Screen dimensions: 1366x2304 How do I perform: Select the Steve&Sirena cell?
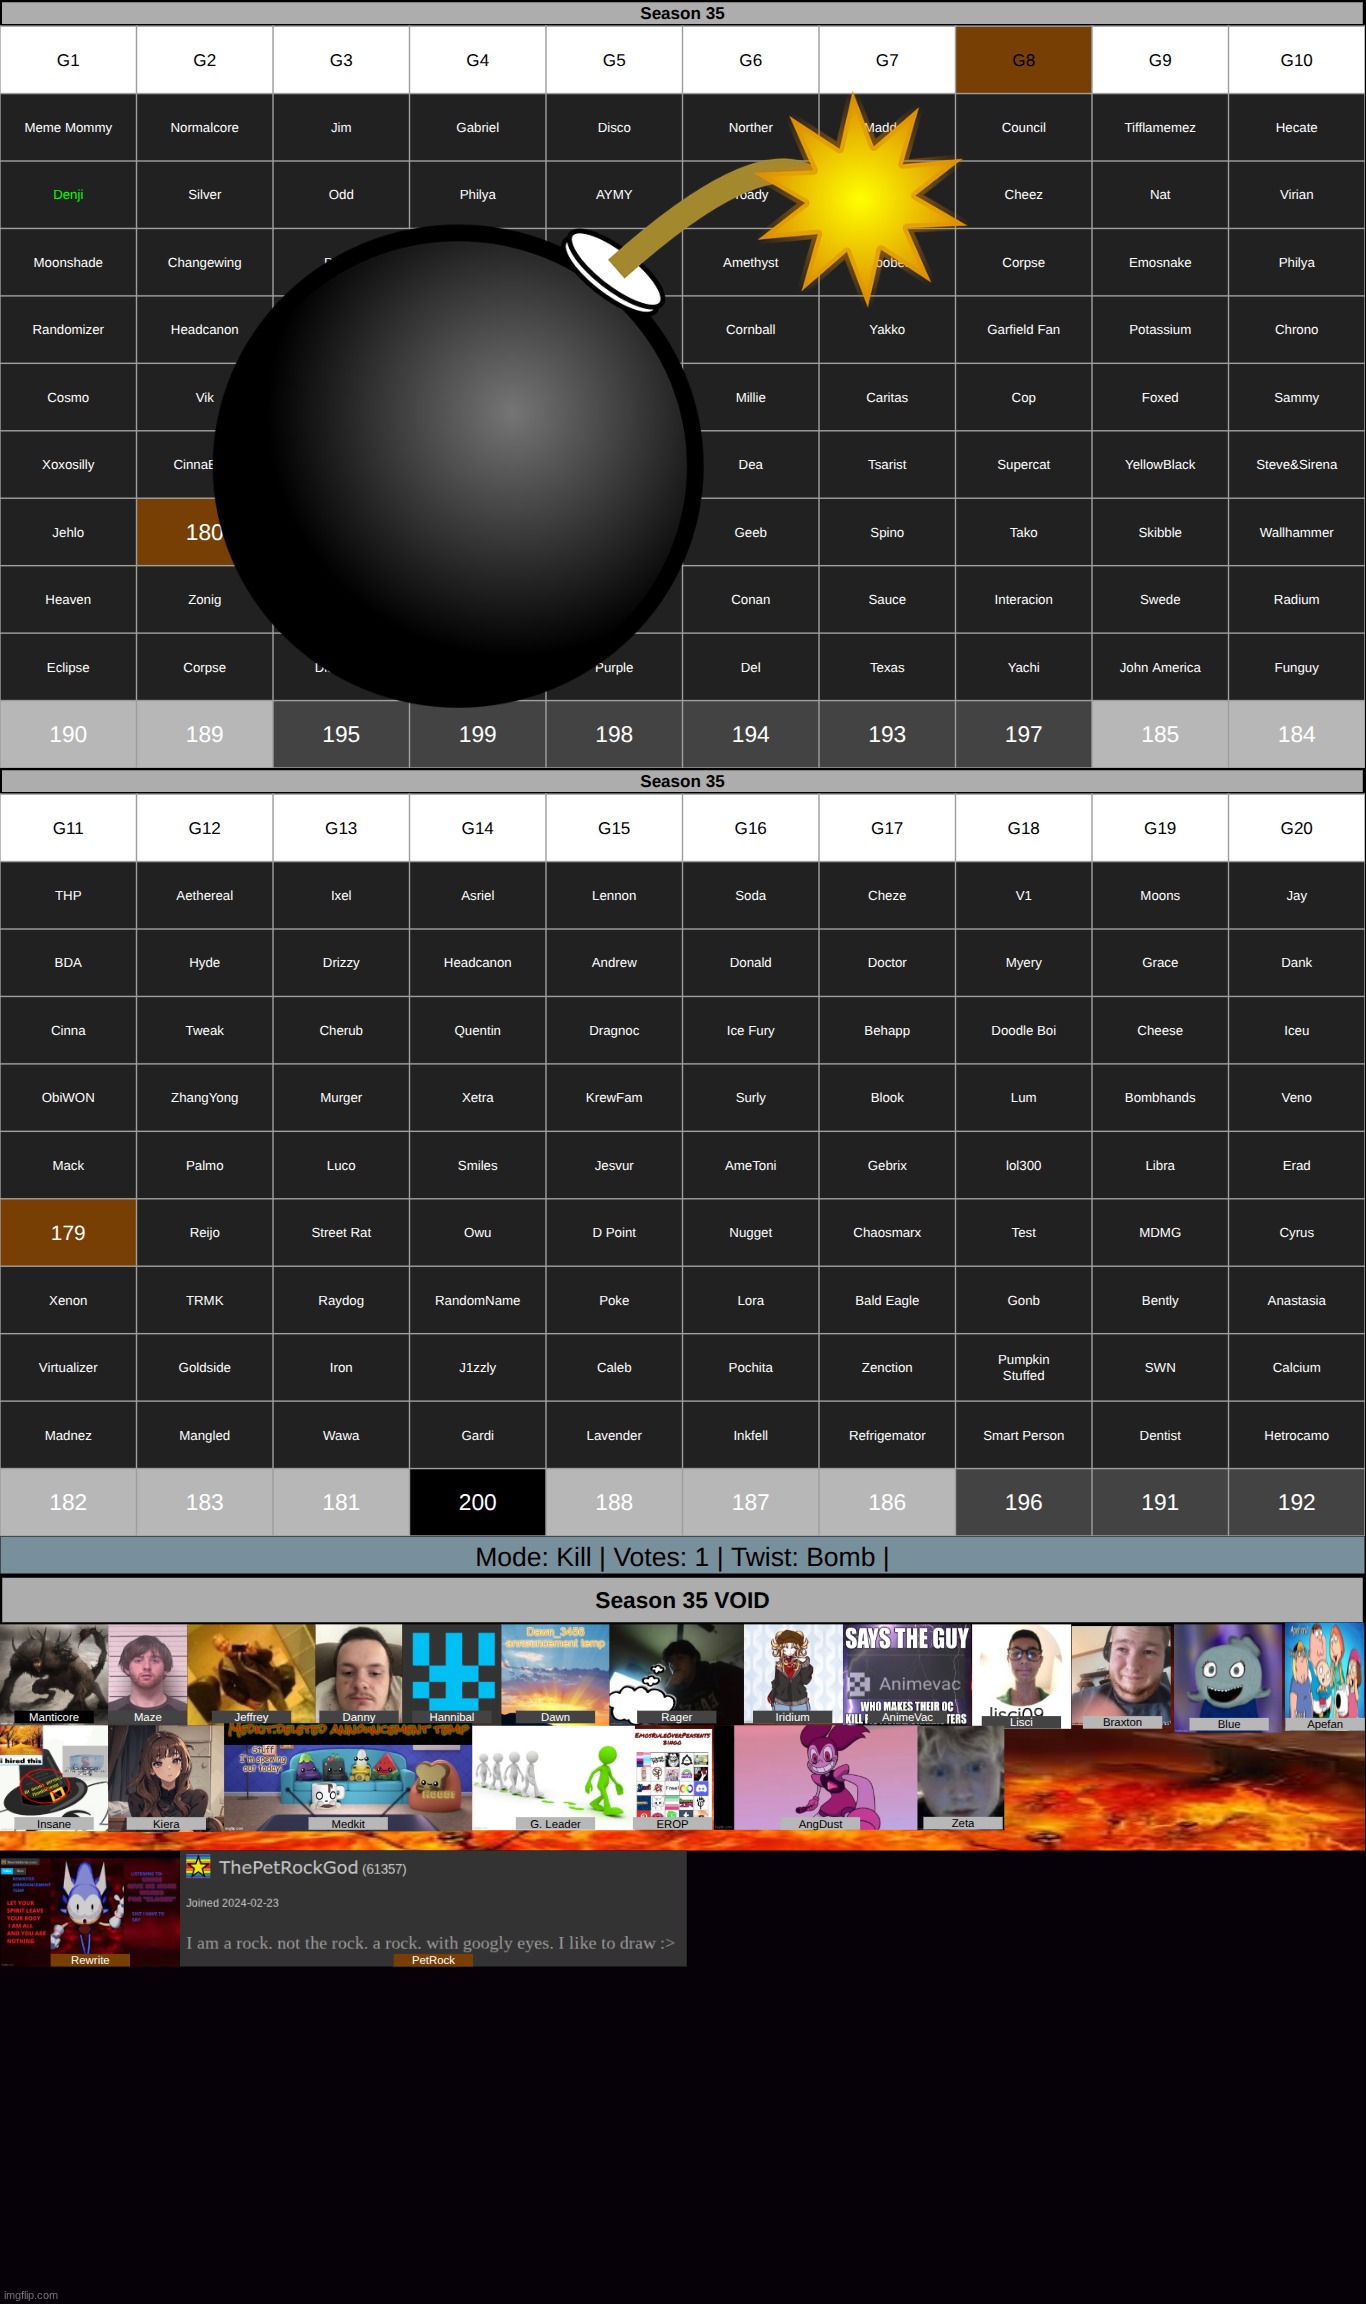pos(1296,465)
